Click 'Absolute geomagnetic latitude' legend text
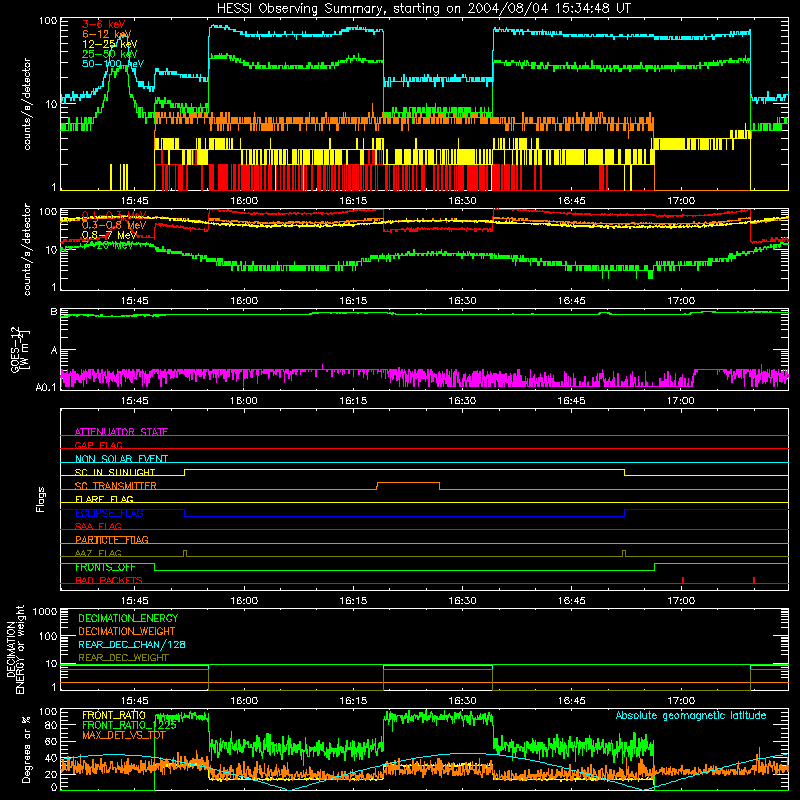The image size is (800, 800). tap(691, 715)
